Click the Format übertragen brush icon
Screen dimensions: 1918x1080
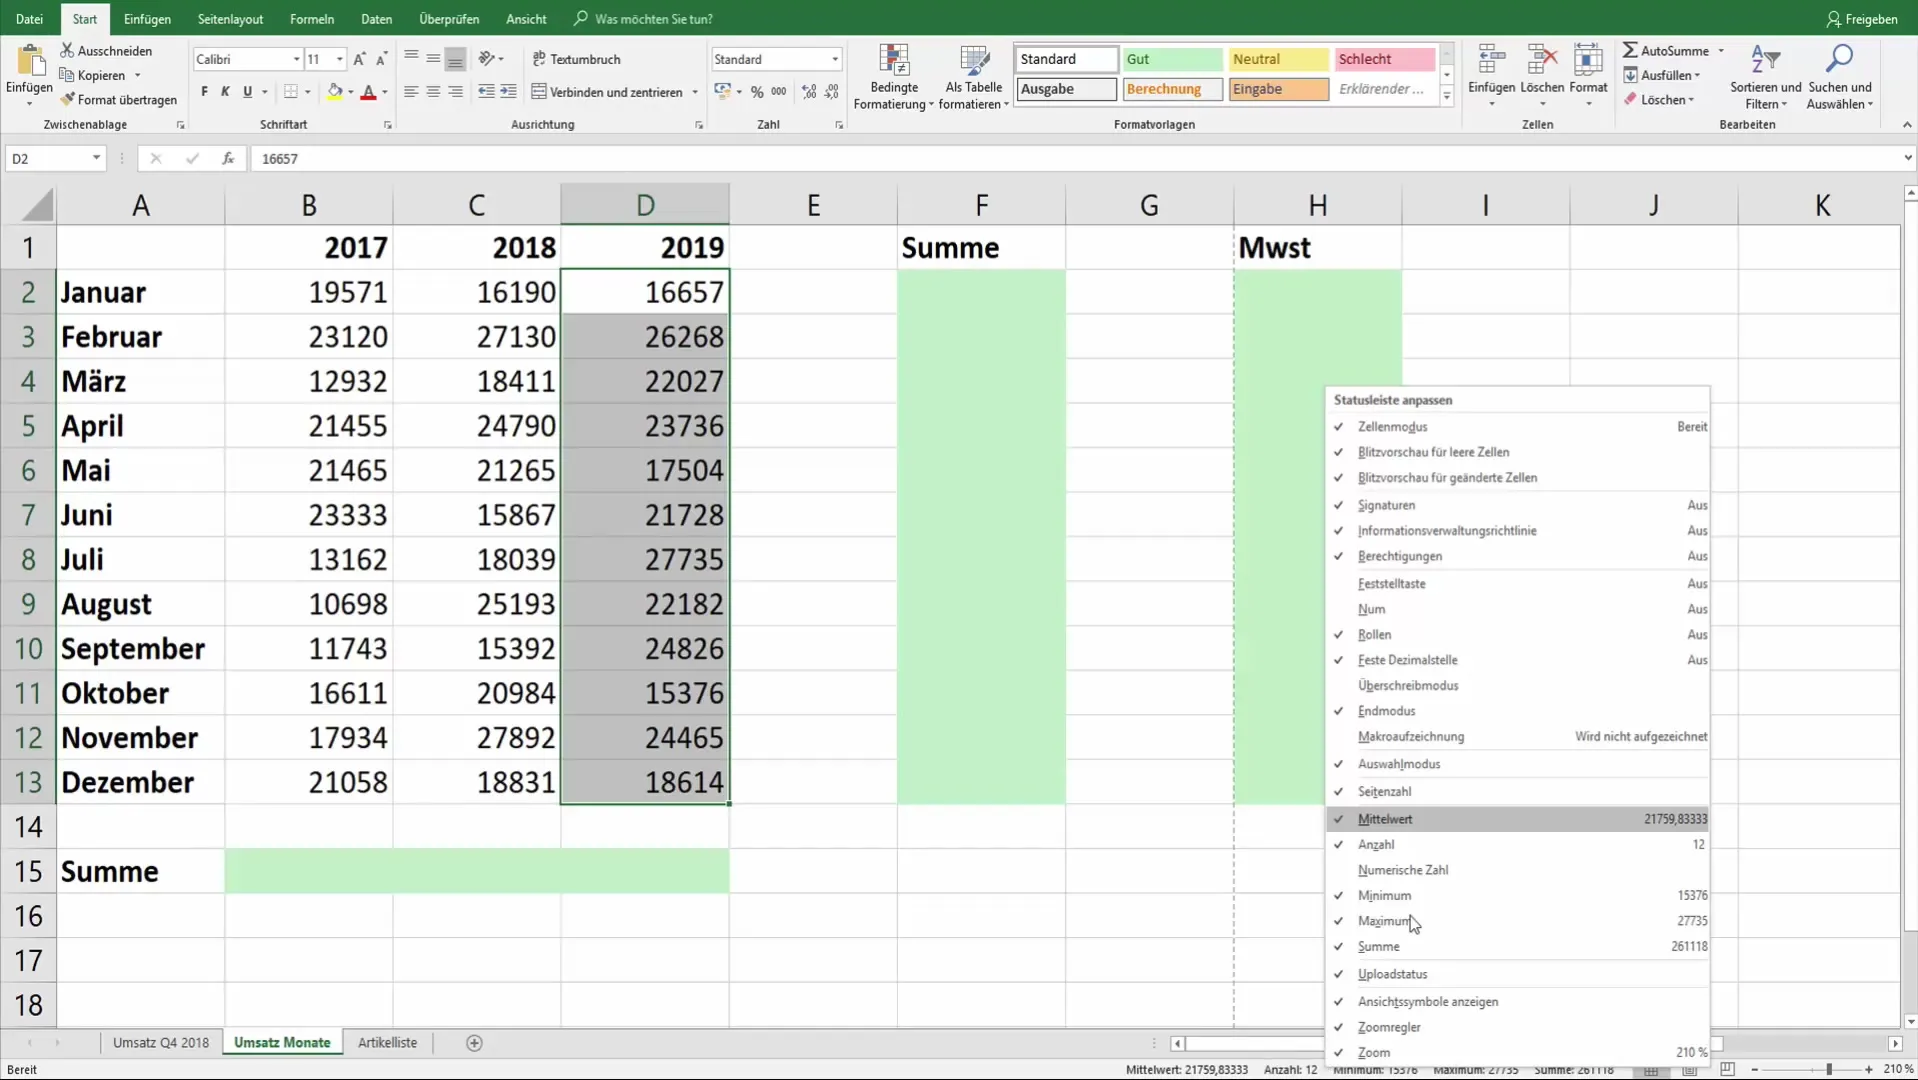(67, 100)
